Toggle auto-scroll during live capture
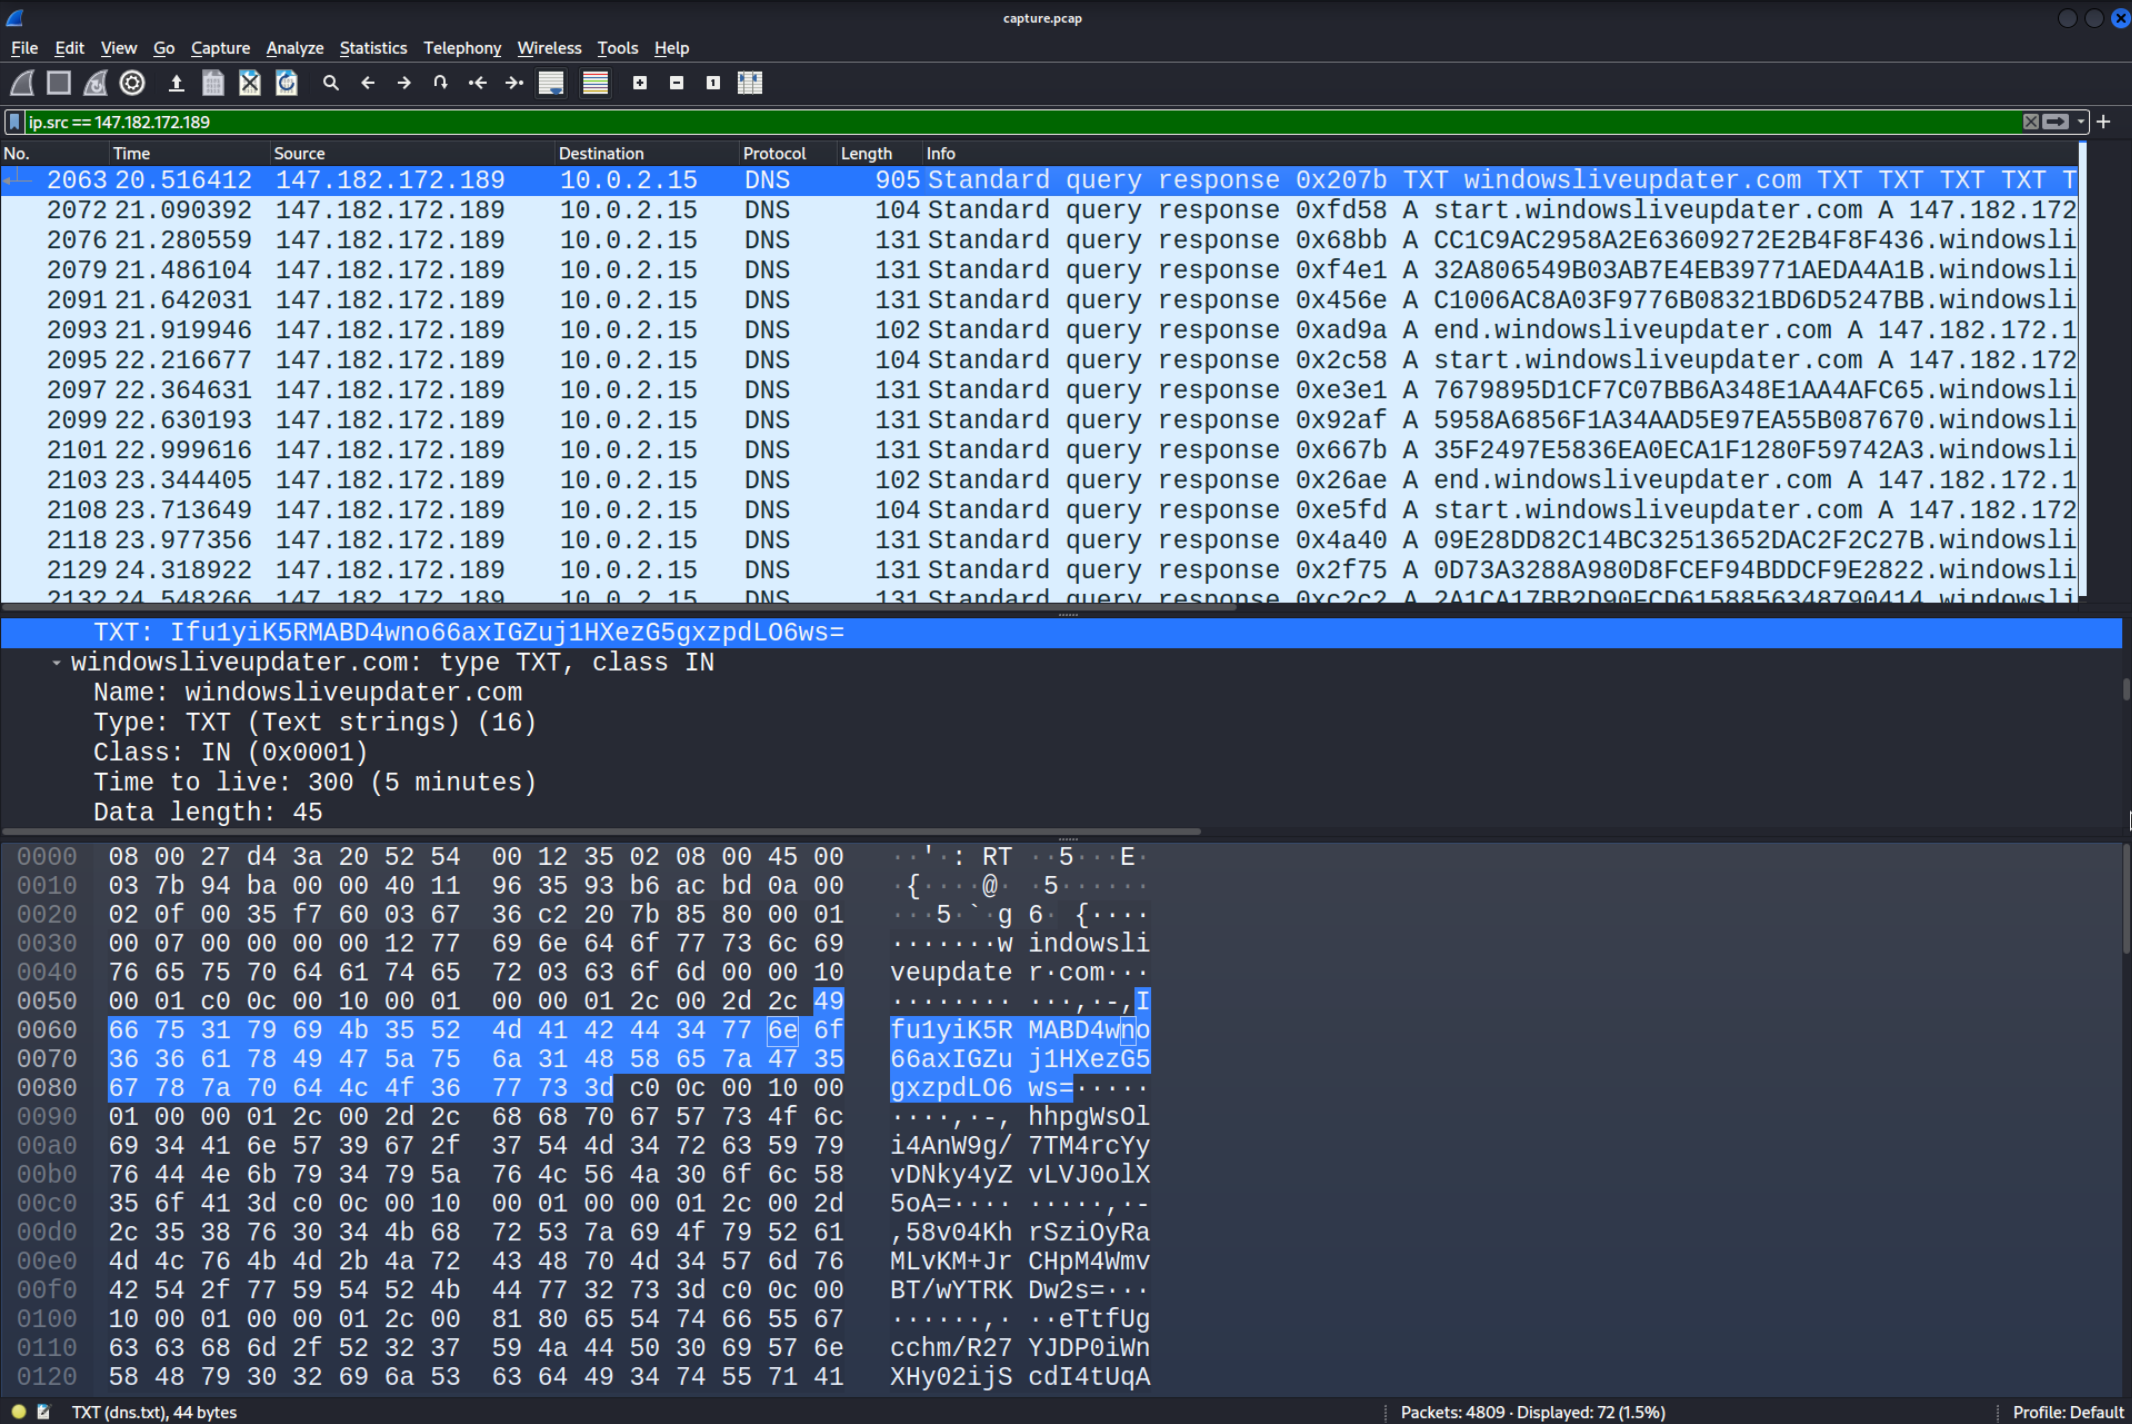Image resolution: width=2132 pixels, height=1424 pixels. pos(551,83)
